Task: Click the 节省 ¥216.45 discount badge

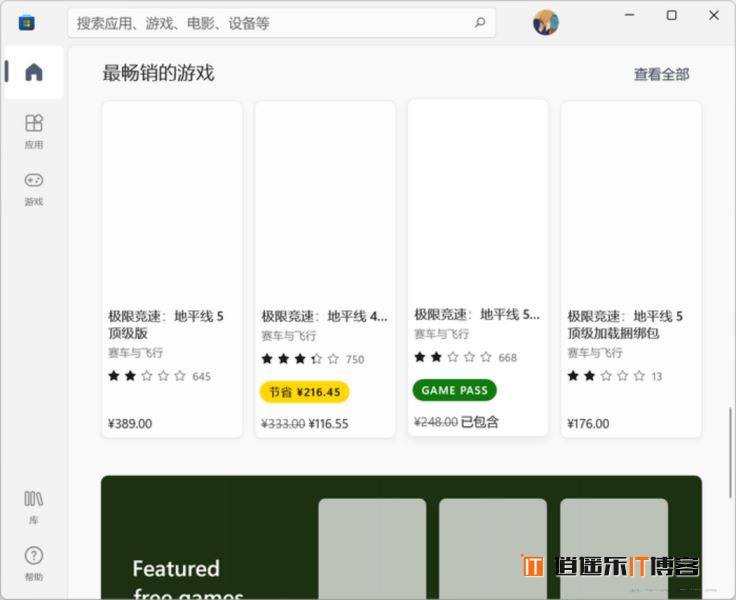Action: (x=305, y=392)
